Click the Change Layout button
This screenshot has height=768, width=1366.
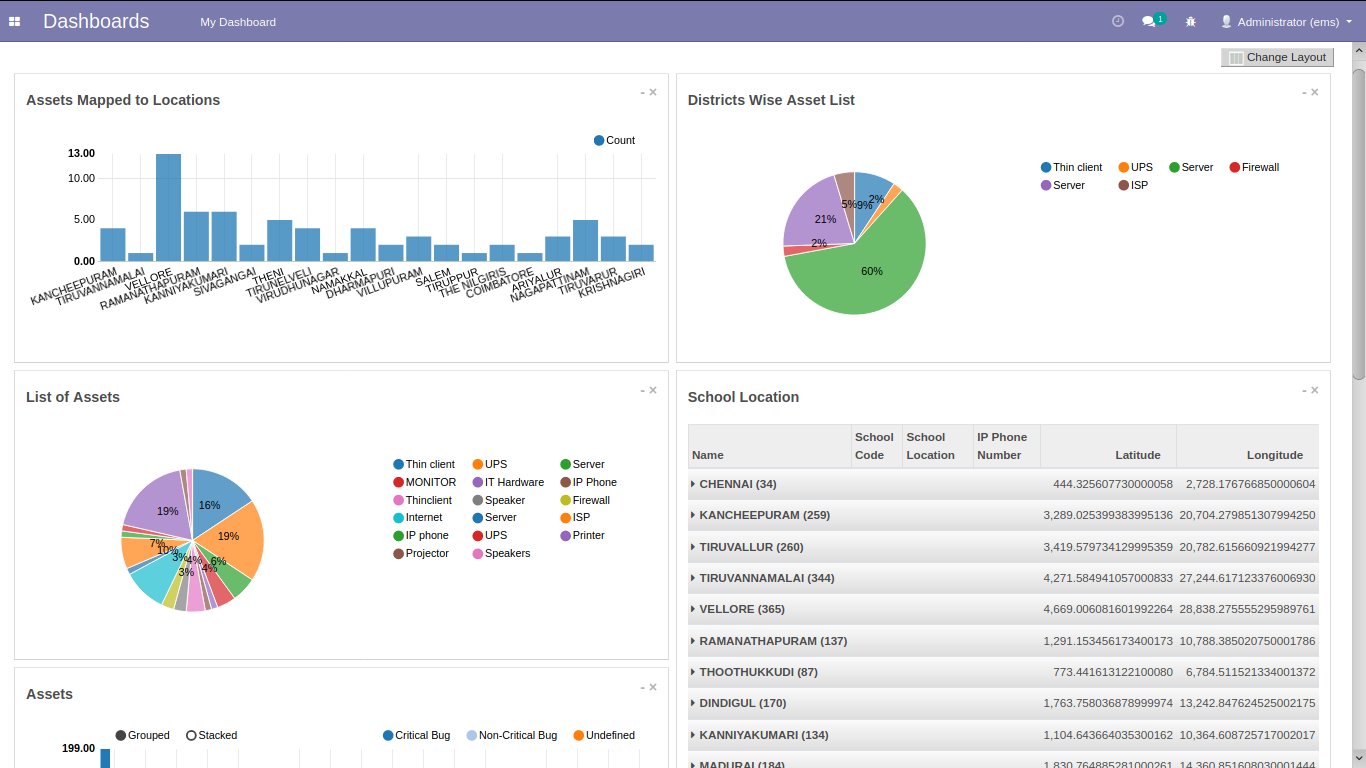point(1277,57)
